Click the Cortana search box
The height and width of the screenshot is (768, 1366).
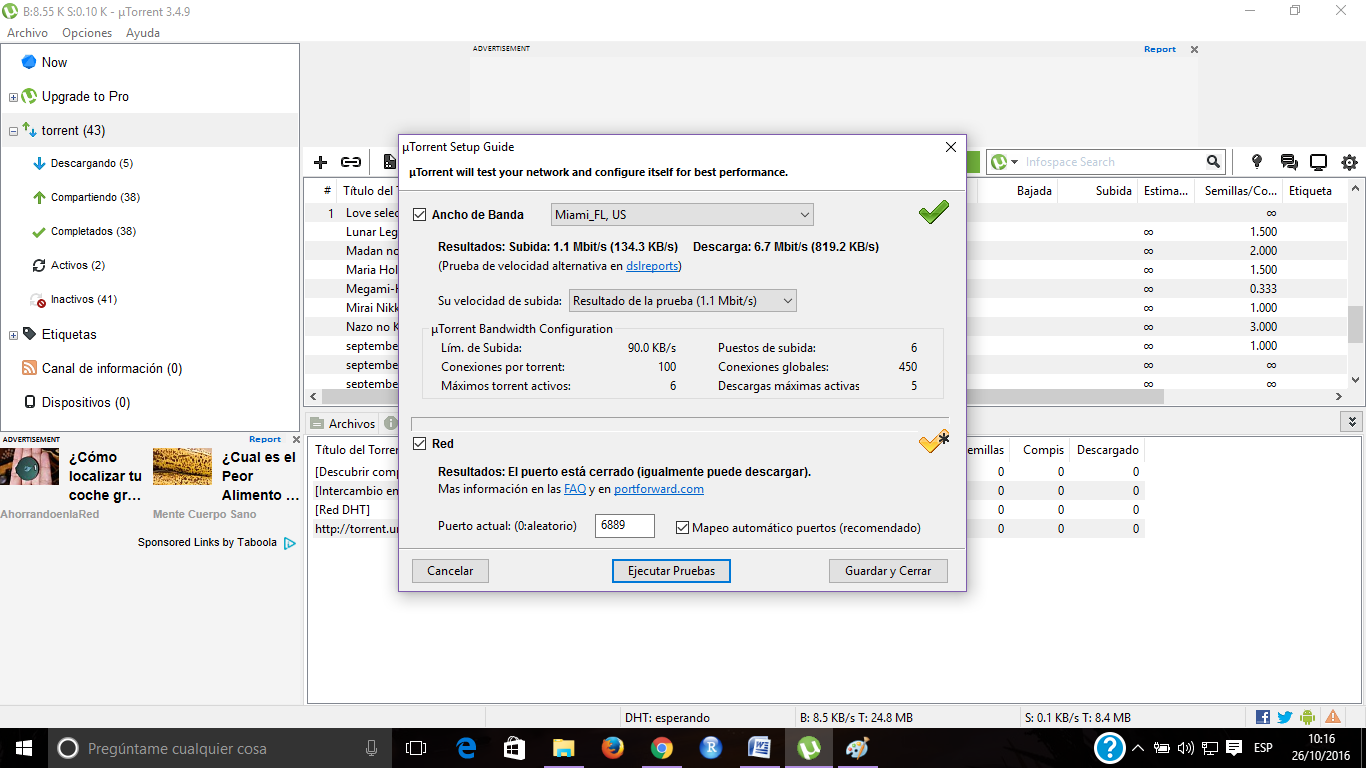tap(218, 748)
